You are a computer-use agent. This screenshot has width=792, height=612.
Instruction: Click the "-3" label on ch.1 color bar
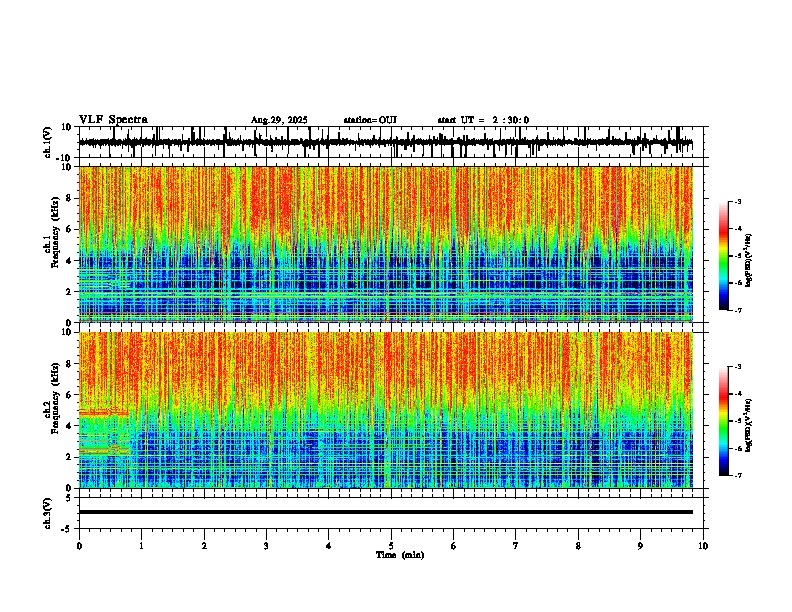[x=737, y=201]
